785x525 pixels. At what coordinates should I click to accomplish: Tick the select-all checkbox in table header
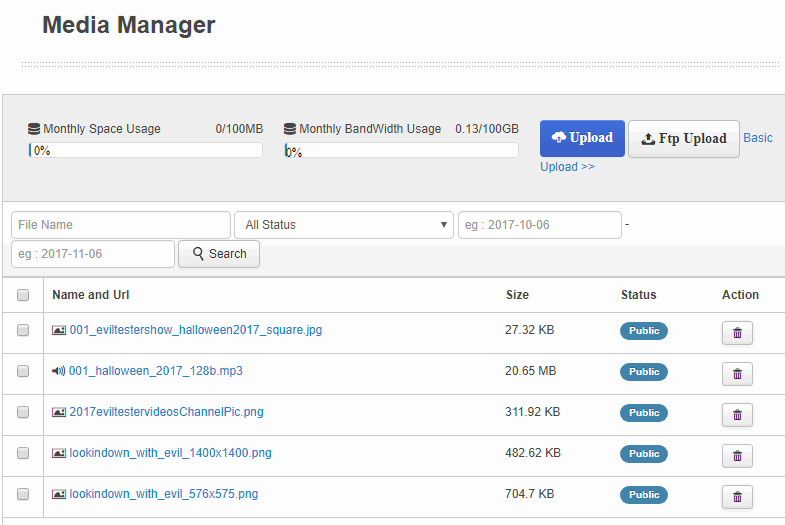pyautogui.click(x=23, y=295)
